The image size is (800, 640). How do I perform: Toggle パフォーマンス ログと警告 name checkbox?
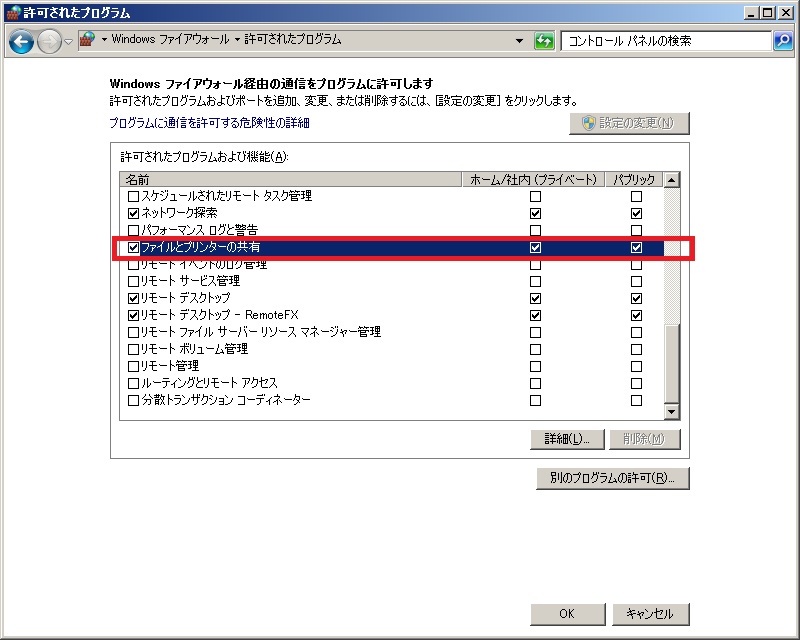(x=133, y=230)
